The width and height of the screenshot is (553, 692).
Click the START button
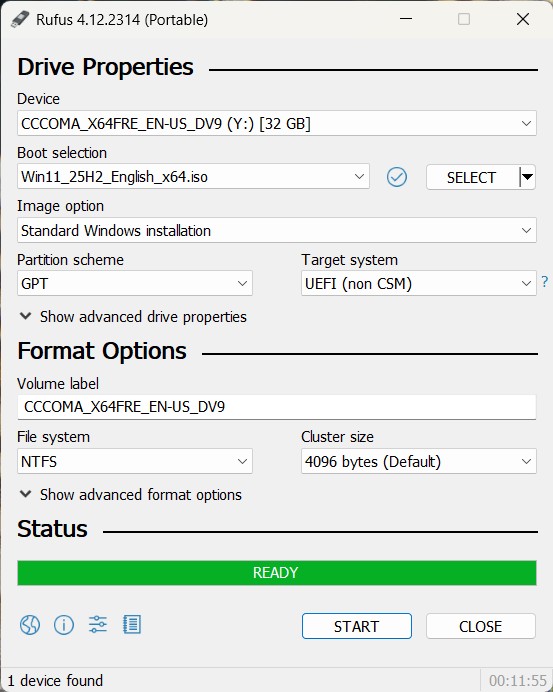[357, 626]
